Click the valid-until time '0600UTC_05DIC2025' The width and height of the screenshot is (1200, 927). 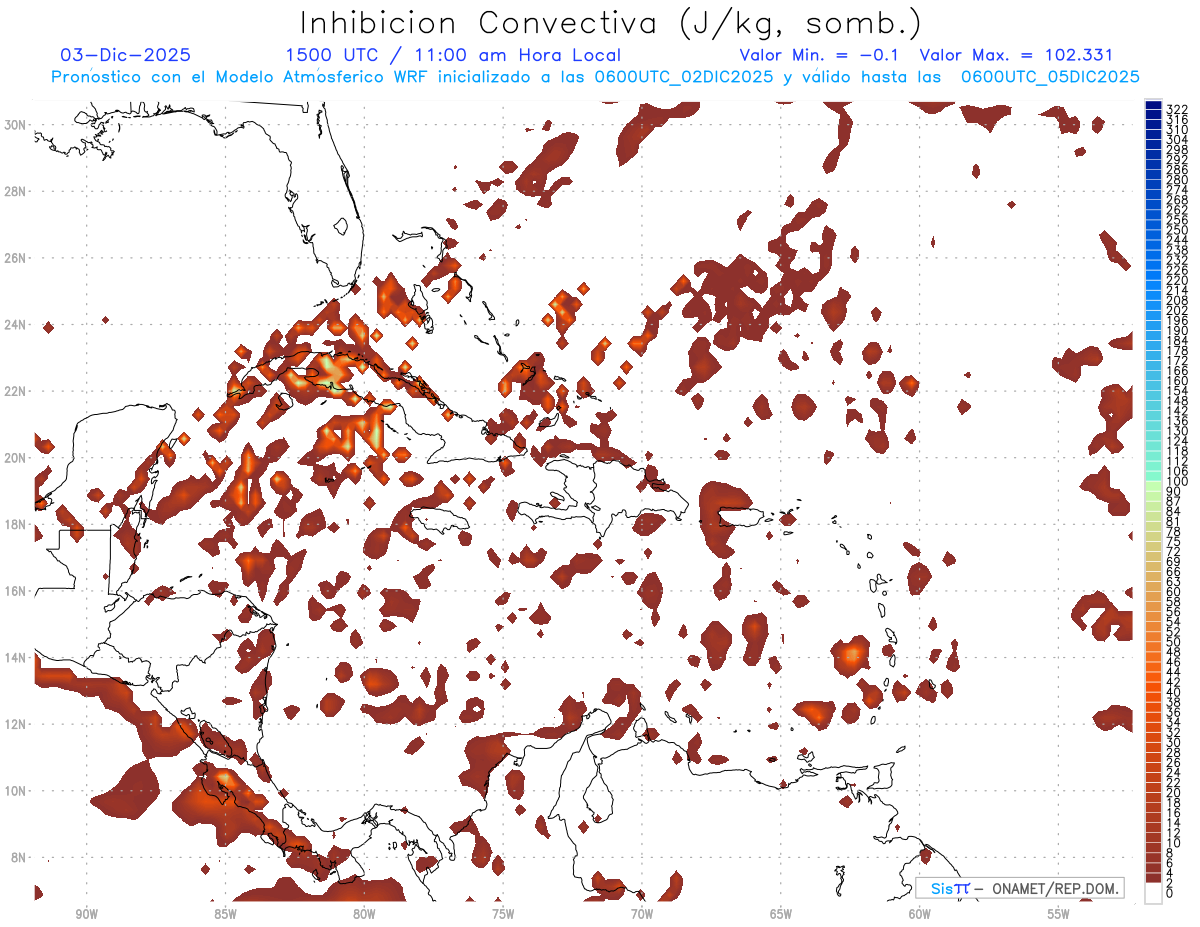[x=1050, y=77]
